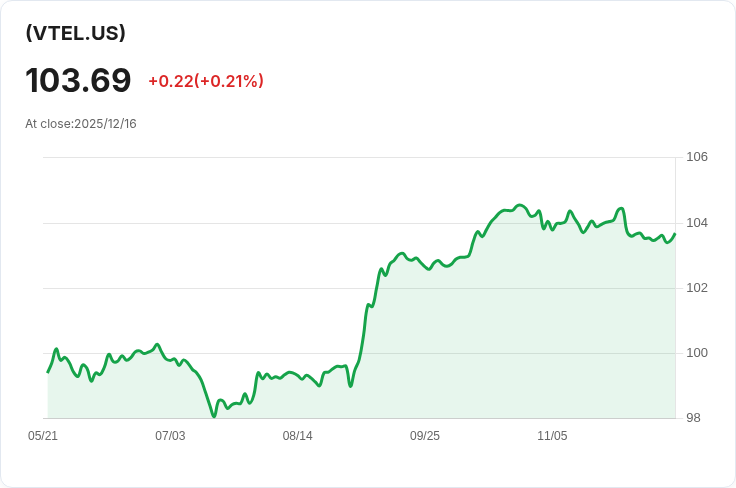Screen dimensions: 736x488
Task: Click the 102 y-axis label
Action: coord(697,288)
